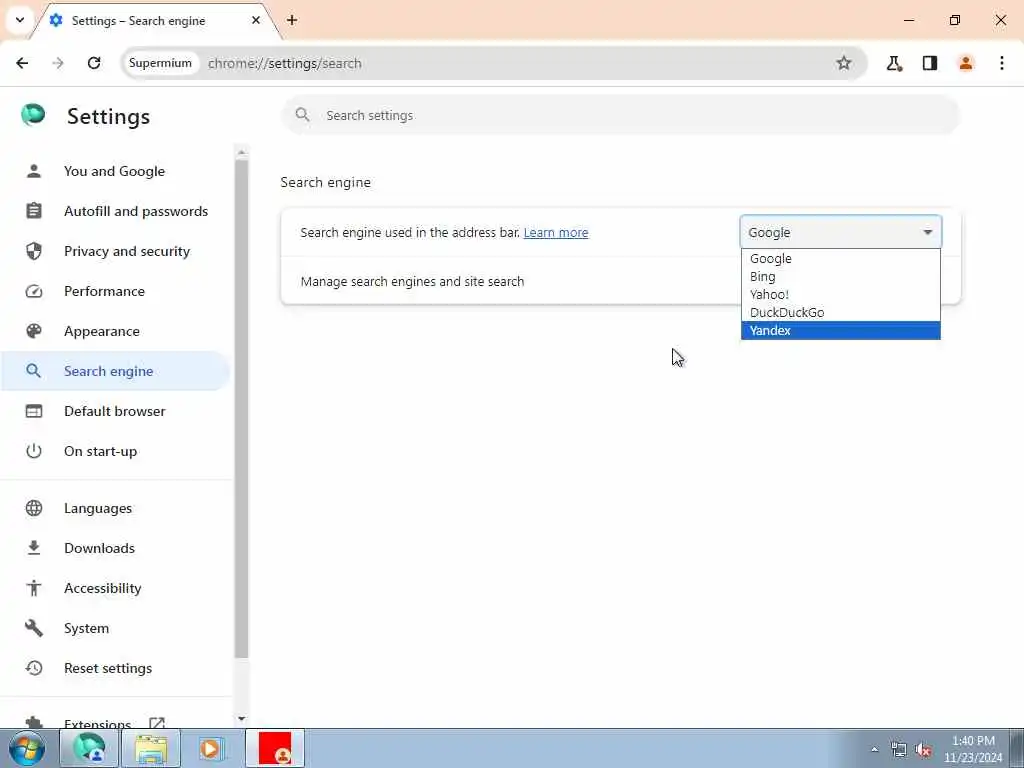1024x768 pixels.
Task: Choose Bing from the dropdown list
Action: click(x=840, y=276)
